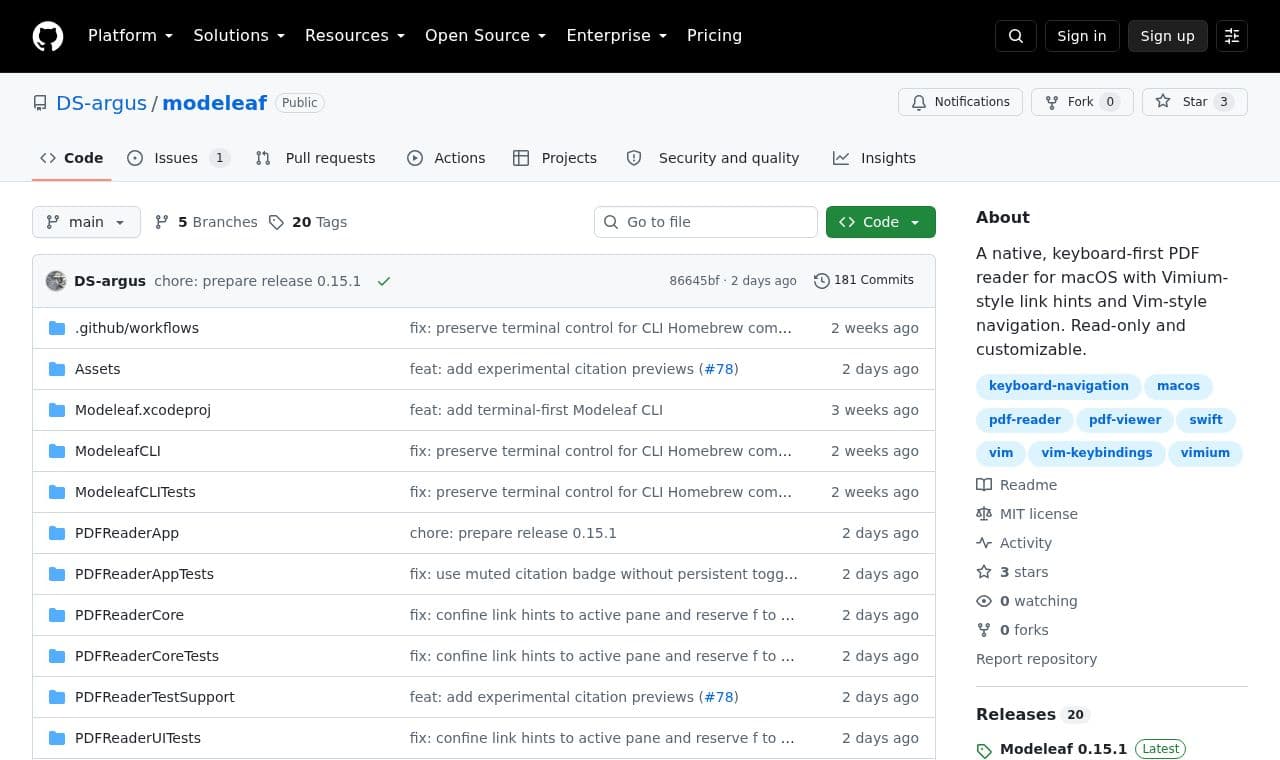This screenshot has width=1280, height=760.
Task: Open the Modeleaf 0.15.1 release
Action: click(1063, 749)
